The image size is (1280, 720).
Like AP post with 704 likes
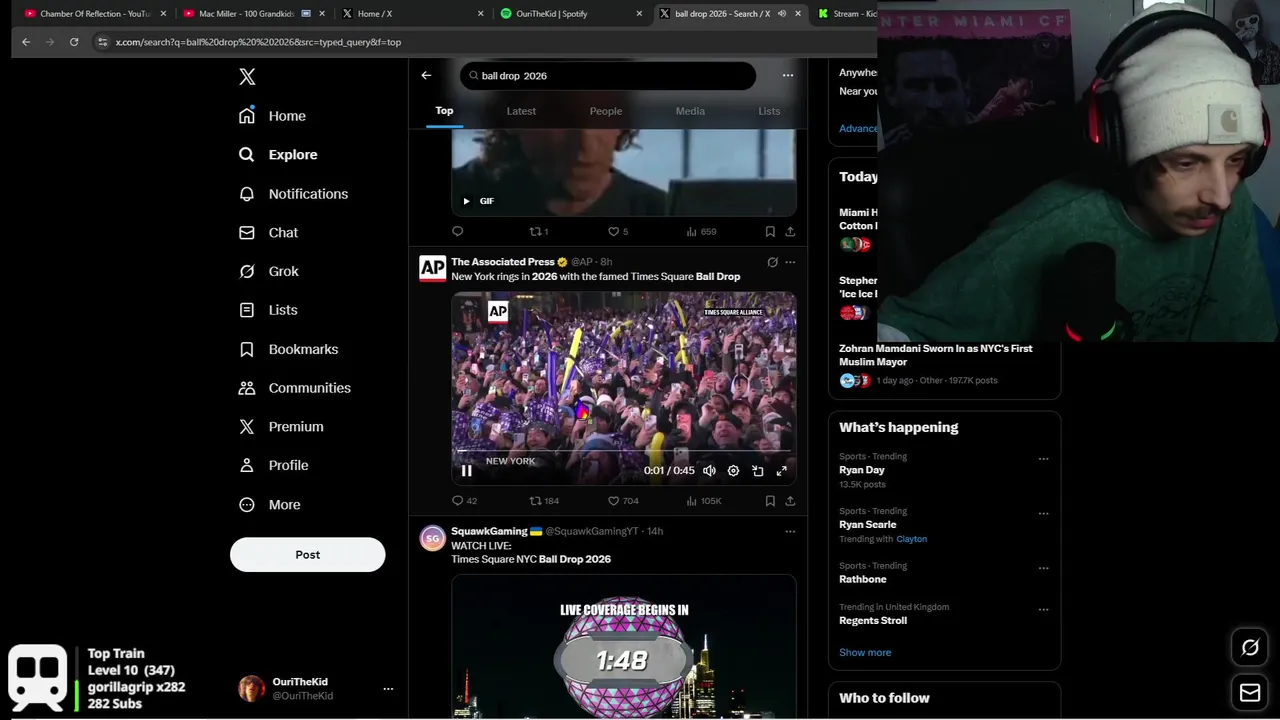(623, 501)
